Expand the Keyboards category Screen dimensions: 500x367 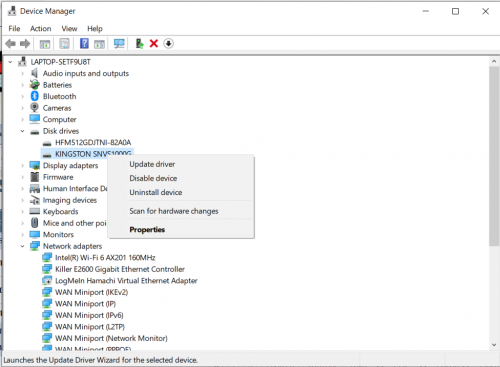click(x=22, y=212)
